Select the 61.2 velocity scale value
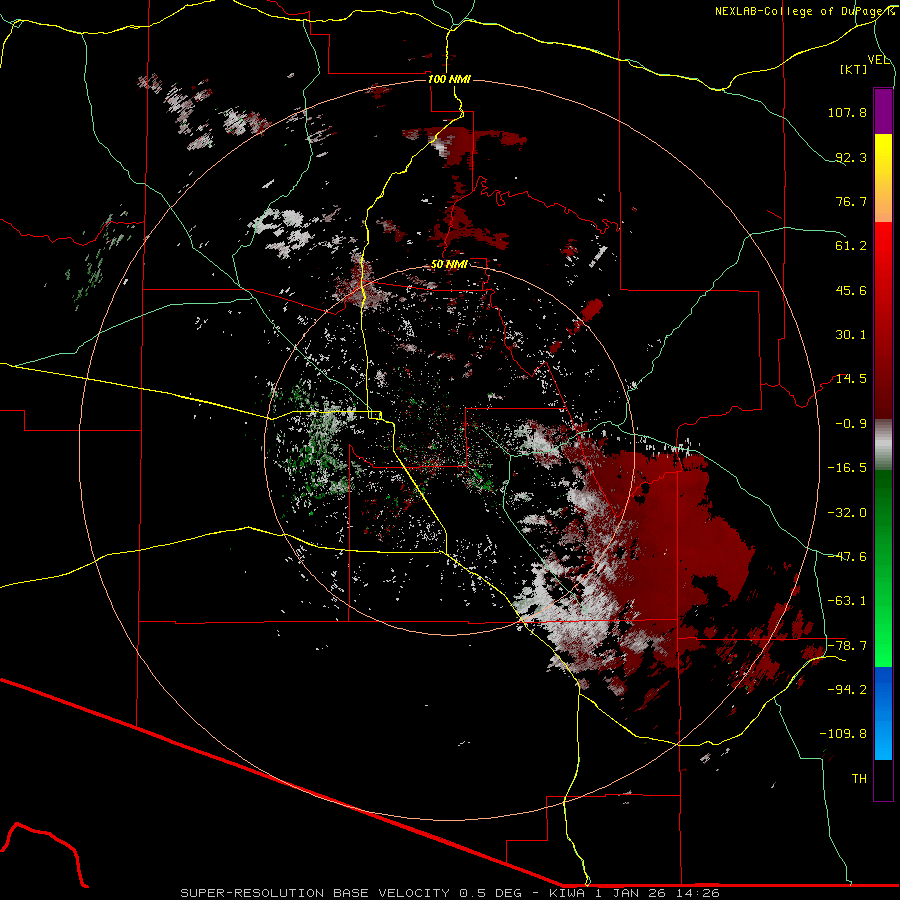This screenshot has height=900, width=900. (x=851, y=246)
